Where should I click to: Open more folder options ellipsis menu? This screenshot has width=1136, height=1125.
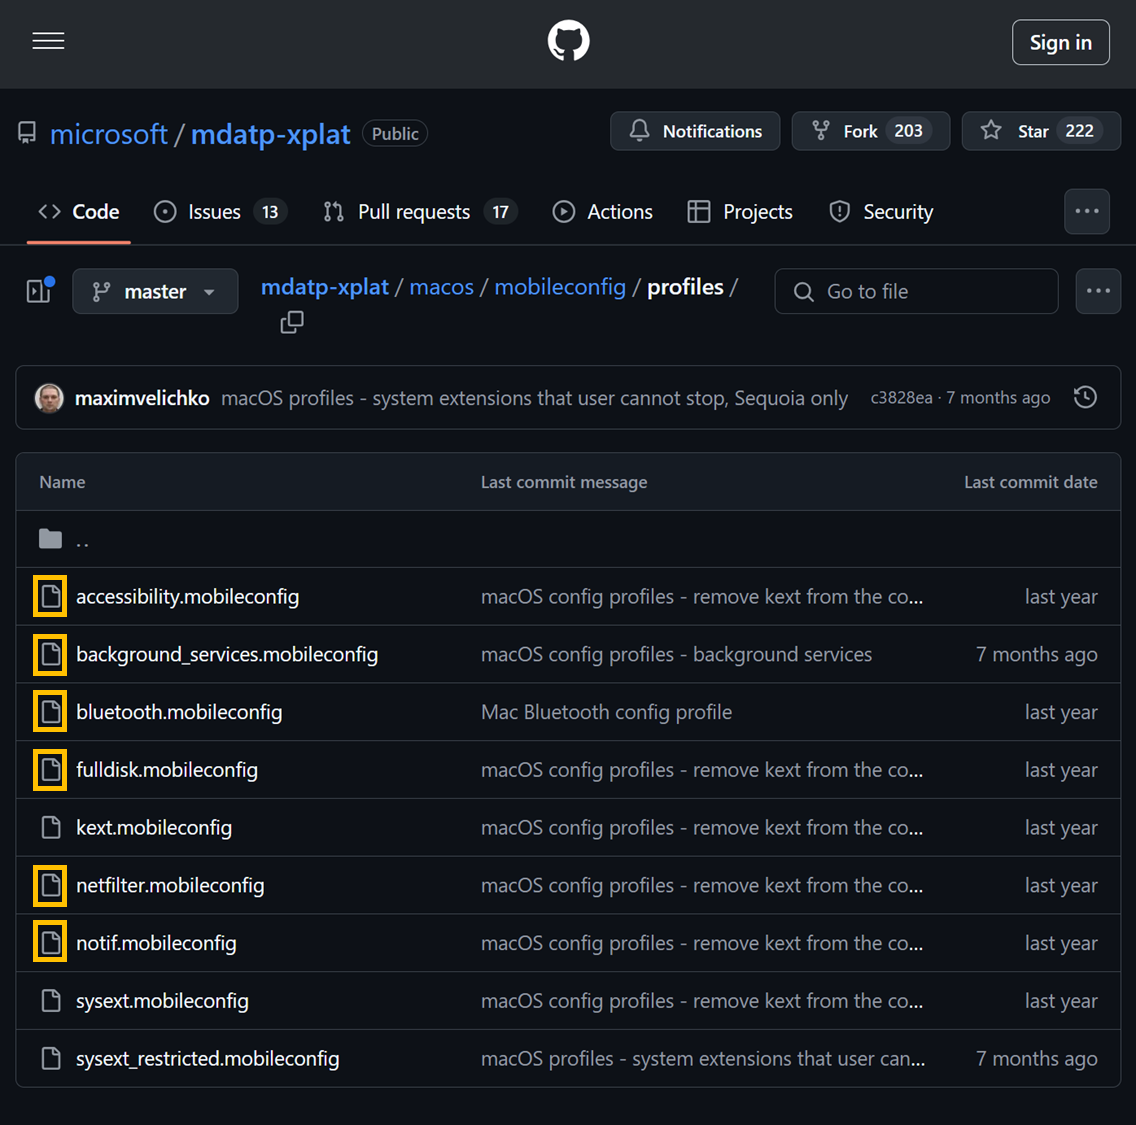tap(1098, 291)
